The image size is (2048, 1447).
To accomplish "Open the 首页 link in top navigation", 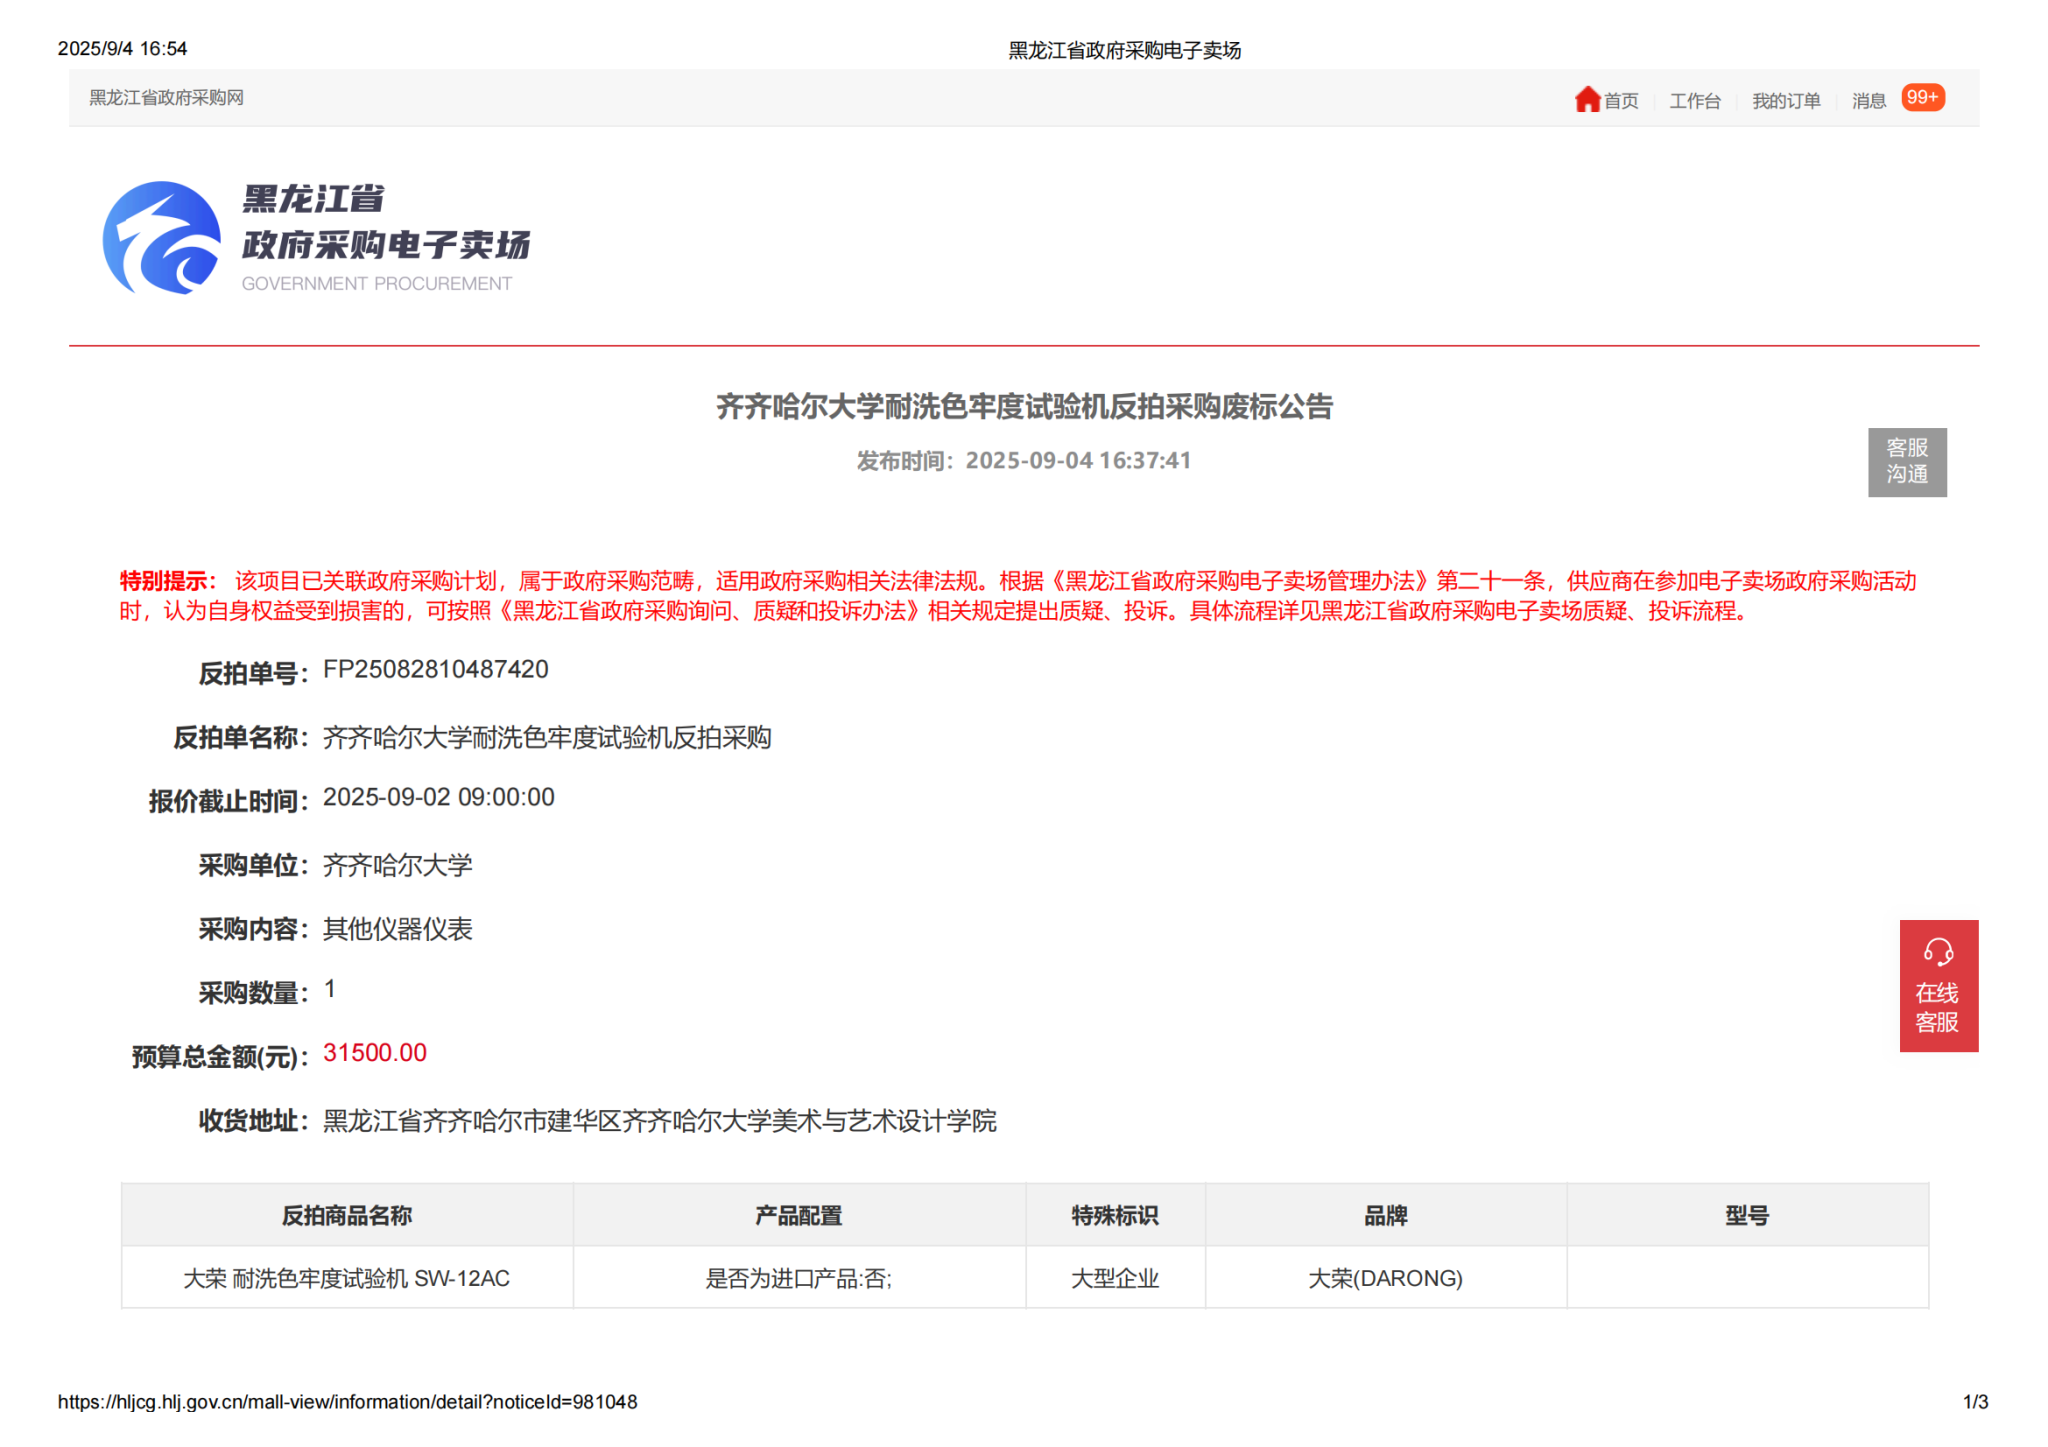I will (x=1621, y=101).
